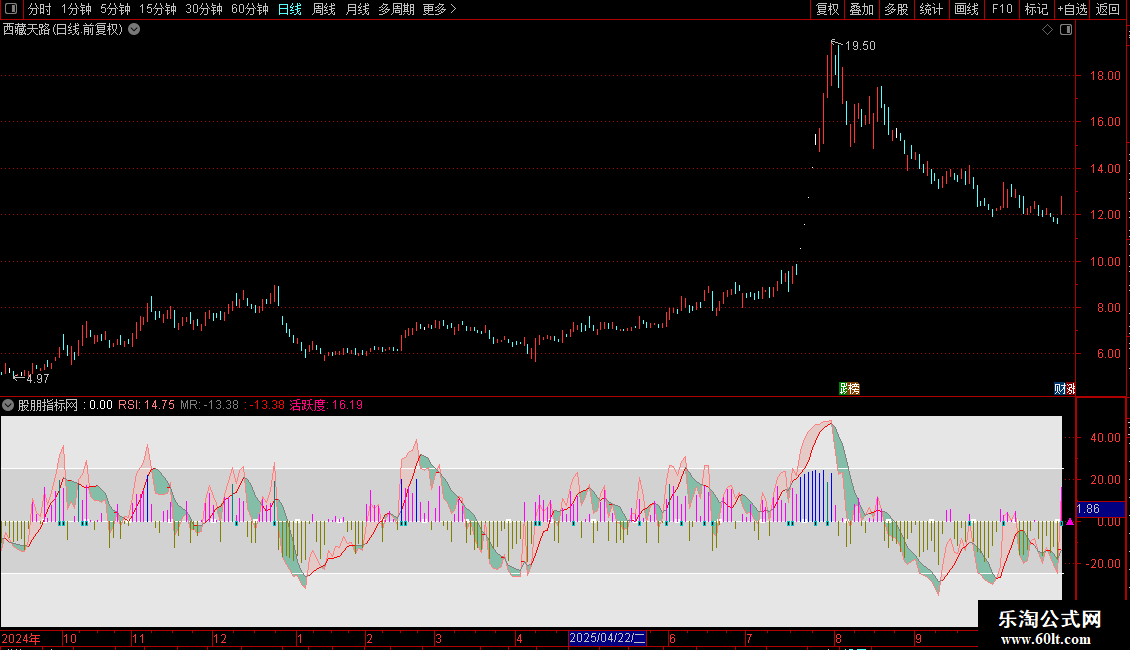Screen dimensions: 1130x650
Task: Click the 叠加 overlay button
Action: tap(861, 9)
